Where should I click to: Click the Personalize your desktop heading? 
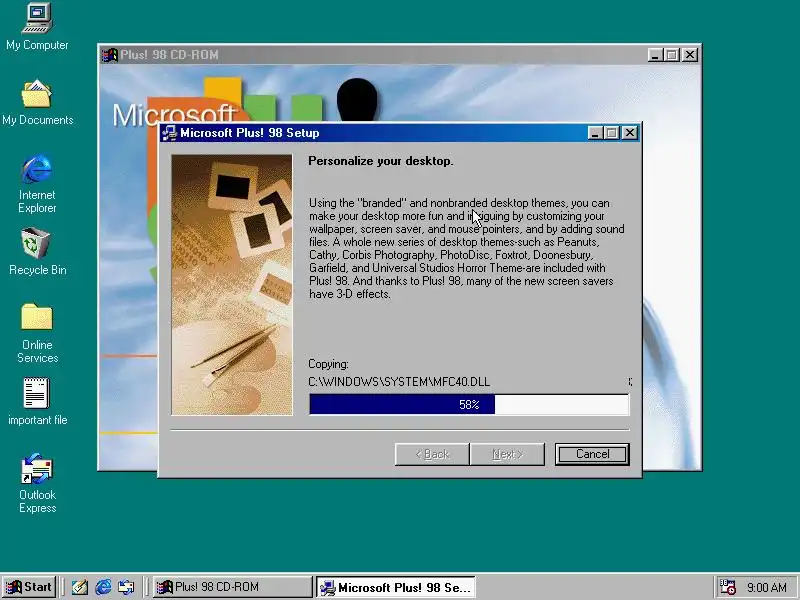click(x=381, y=161)
